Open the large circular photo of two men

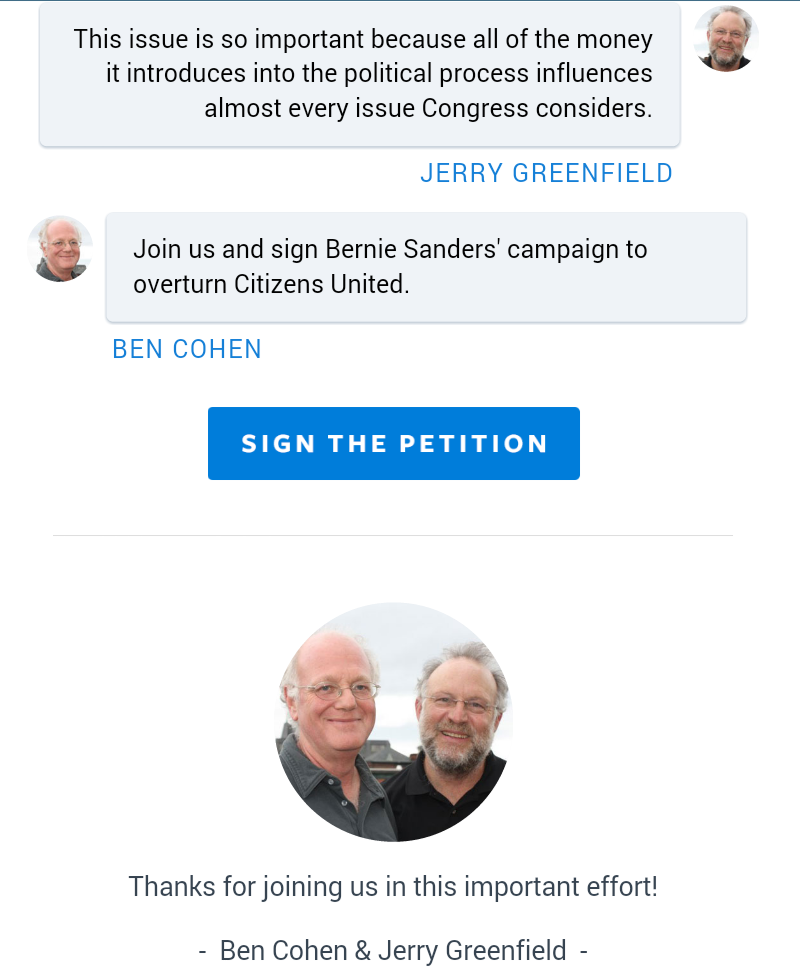394,721
